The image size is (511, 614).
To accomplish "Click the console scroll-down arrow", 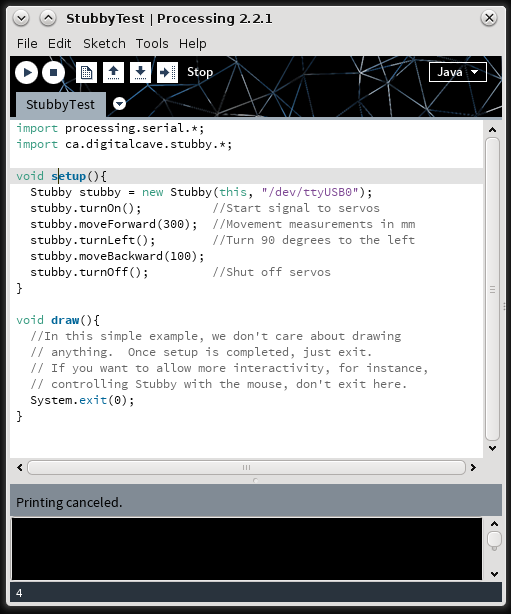I will 494,574.
